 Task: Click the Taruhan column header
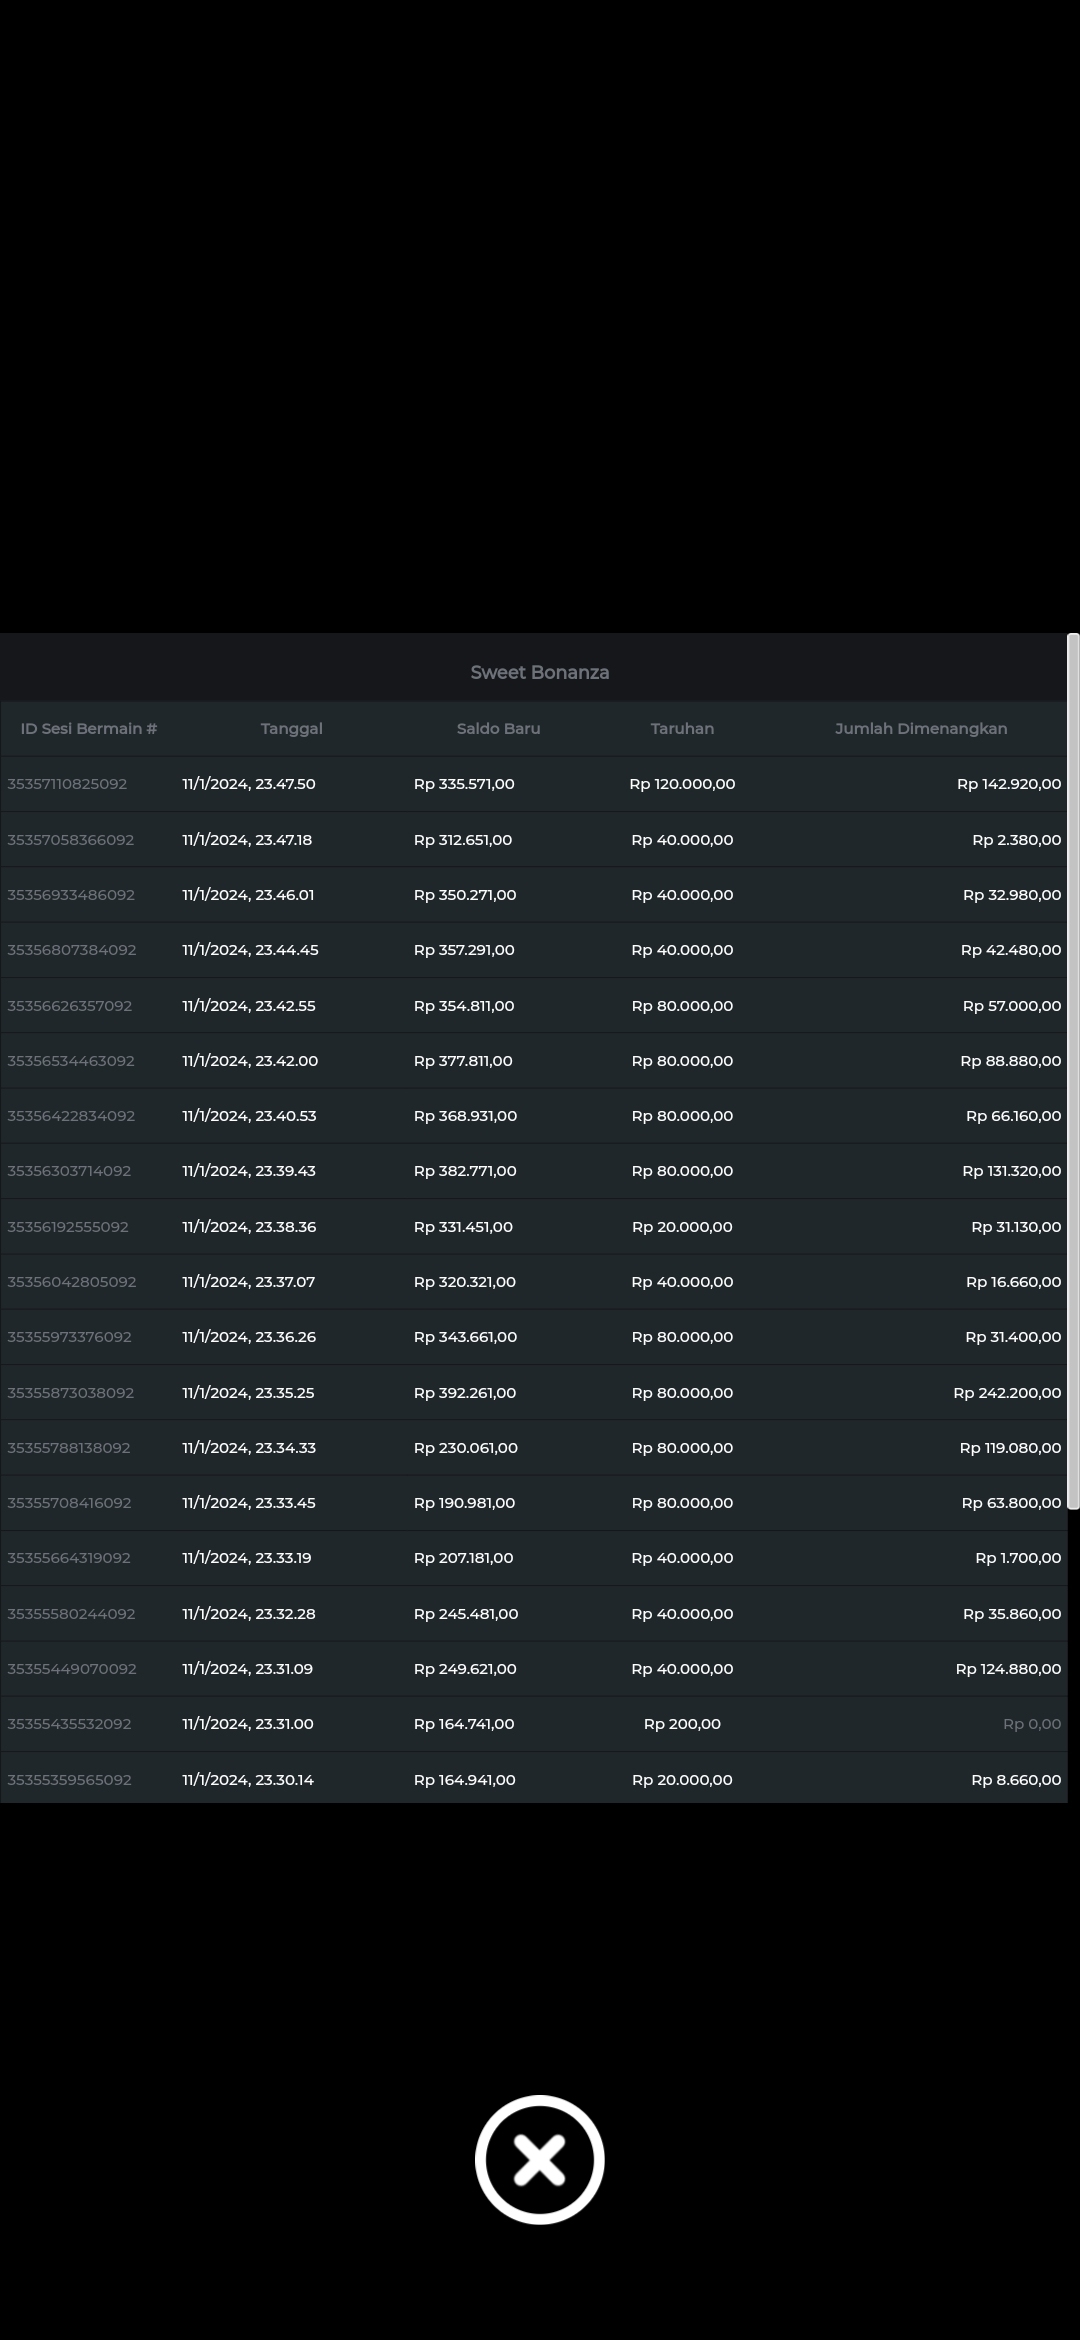682,728
